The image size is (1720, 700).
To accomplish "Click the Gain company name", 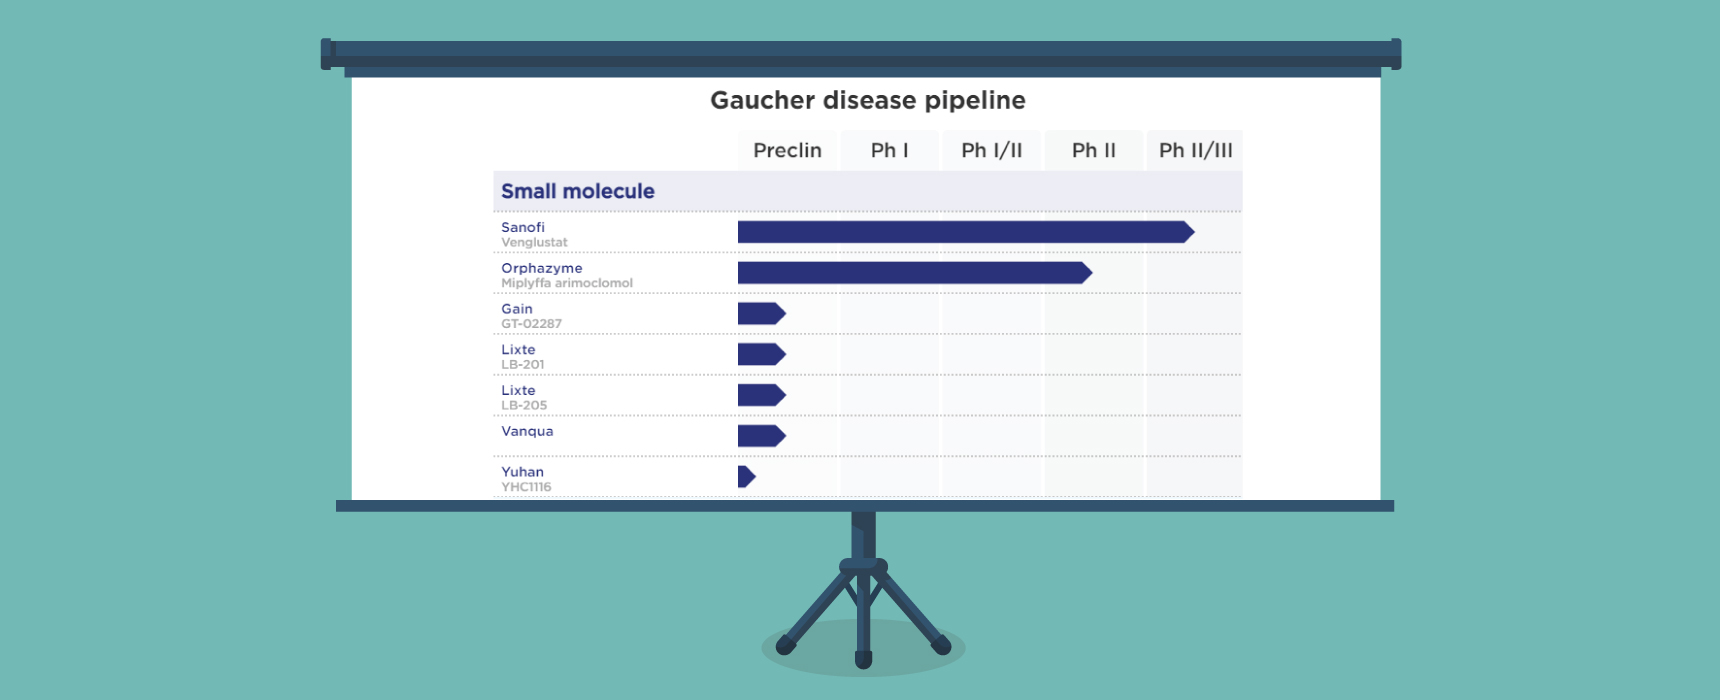I will (517, 309).
